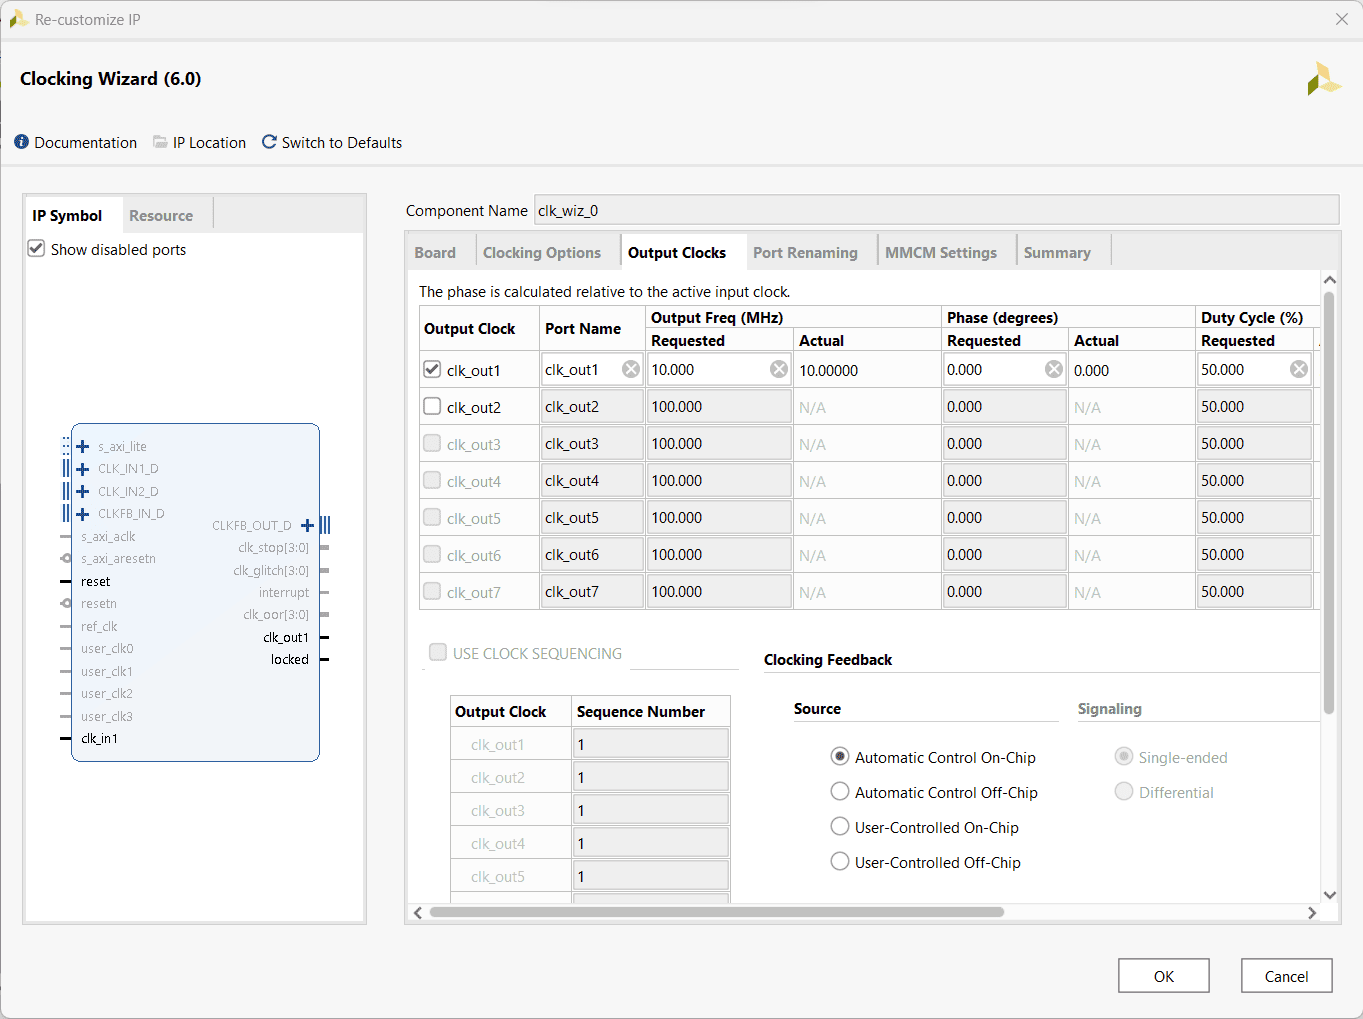This screenshot has width=1363, height=1019.
Task: Expand the CLKFB_OUT_D port group
Action: click(x=307, y=525)
